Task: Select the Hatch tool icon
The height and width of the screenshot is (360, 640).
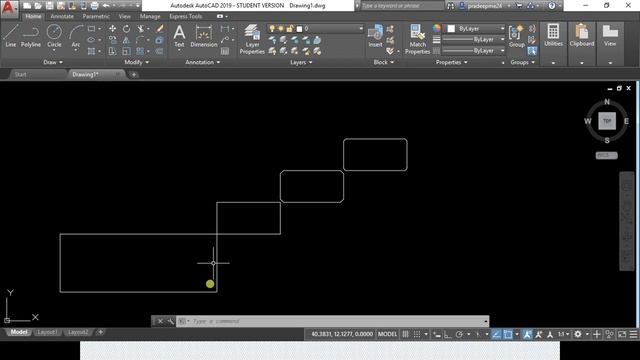Action: click(x=91, y=51)
